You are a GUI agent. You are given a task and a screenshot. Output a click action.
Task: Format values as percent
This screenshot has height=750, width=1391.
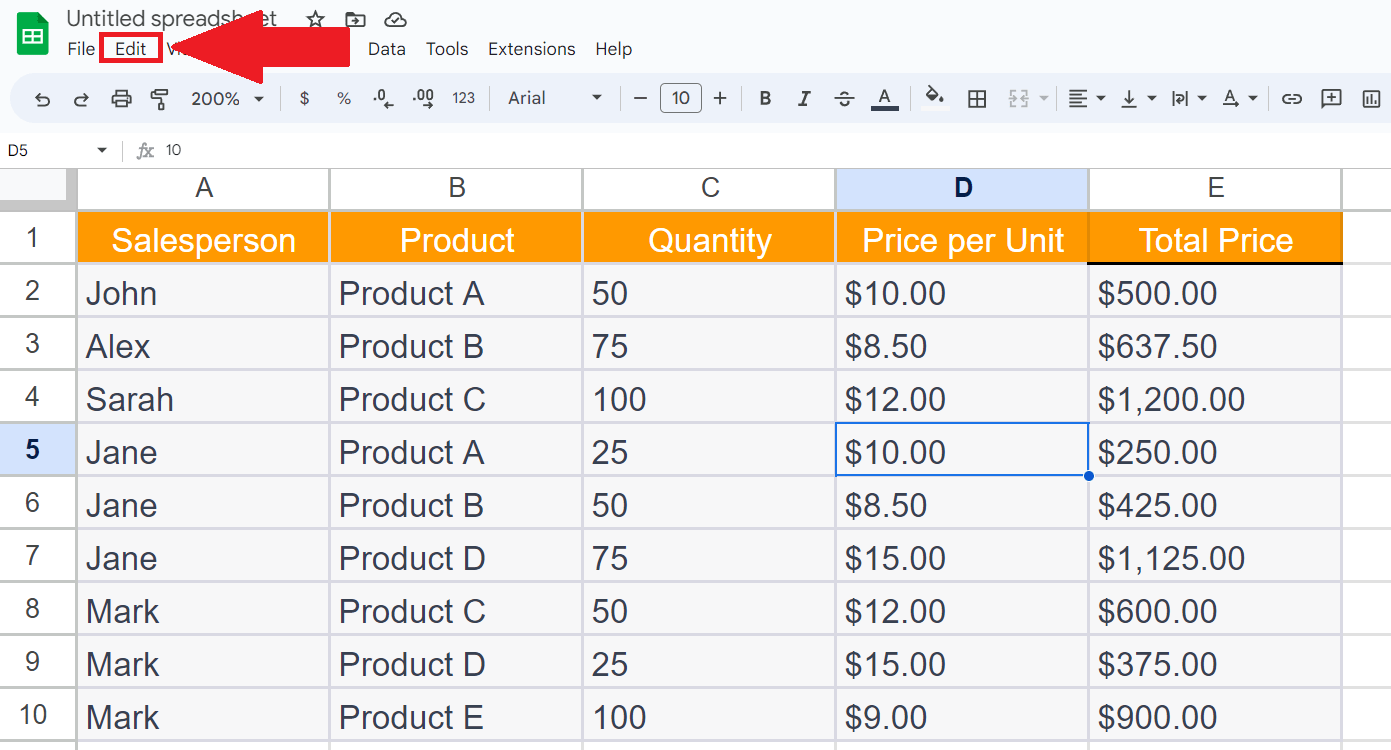pos(343,98)
